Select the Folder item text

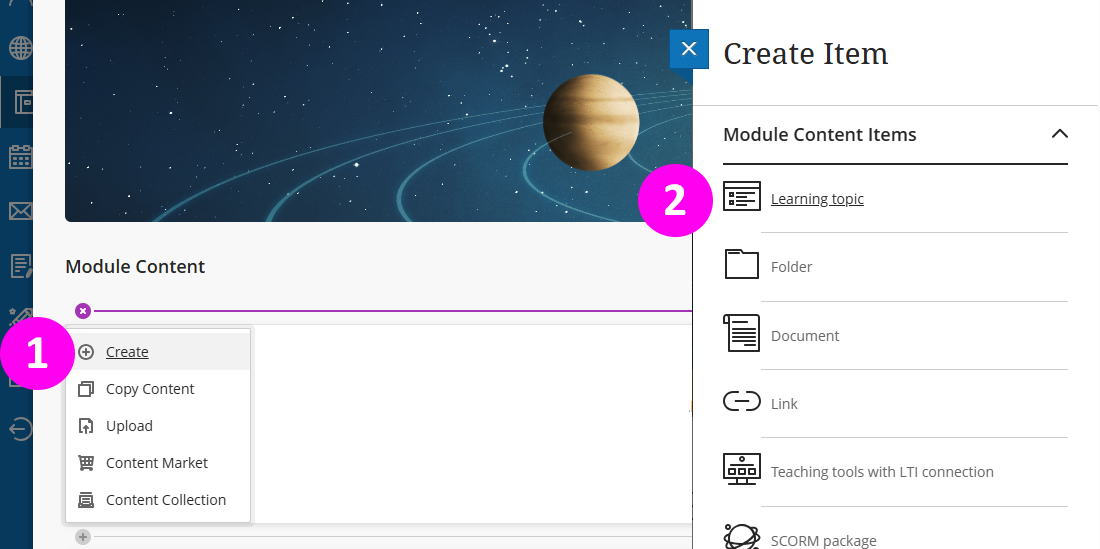pos(791,267)
